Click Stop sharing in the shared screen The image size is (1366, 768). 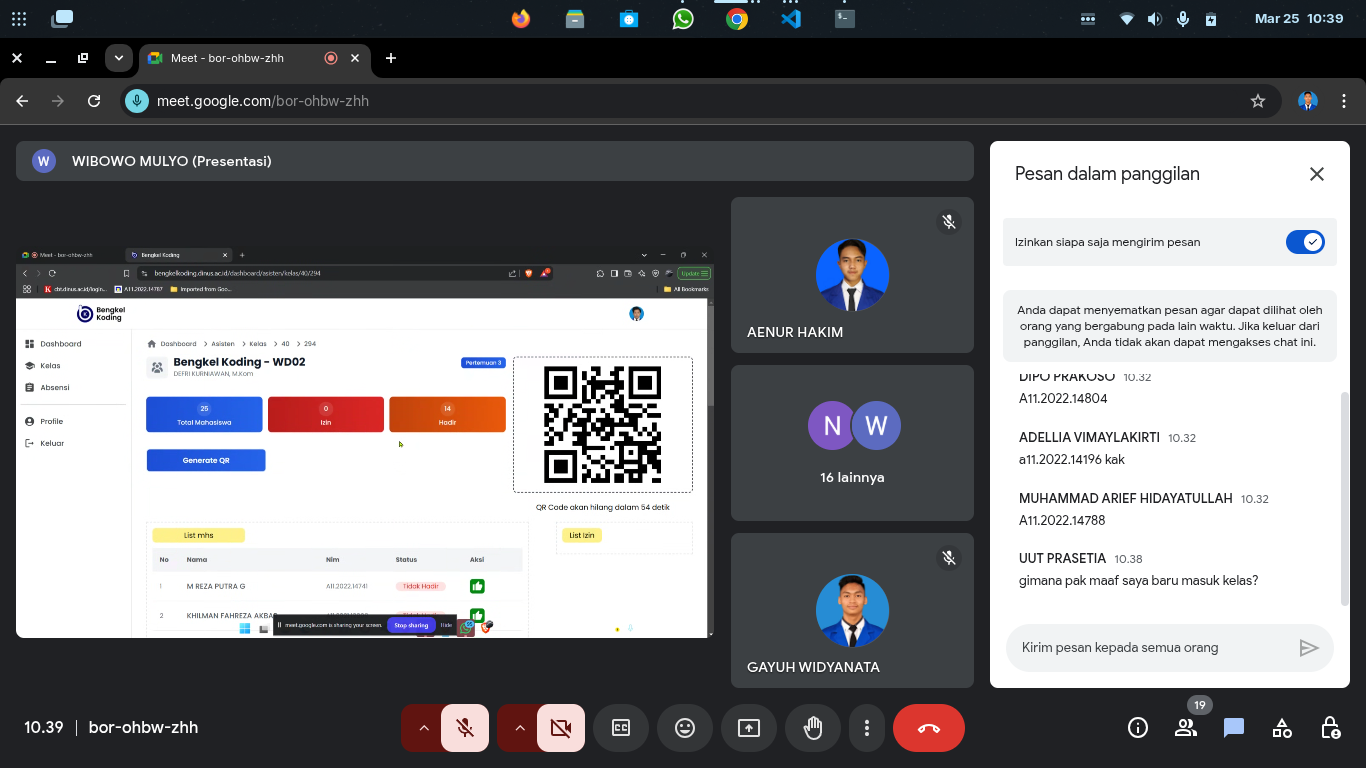[411, 625]
